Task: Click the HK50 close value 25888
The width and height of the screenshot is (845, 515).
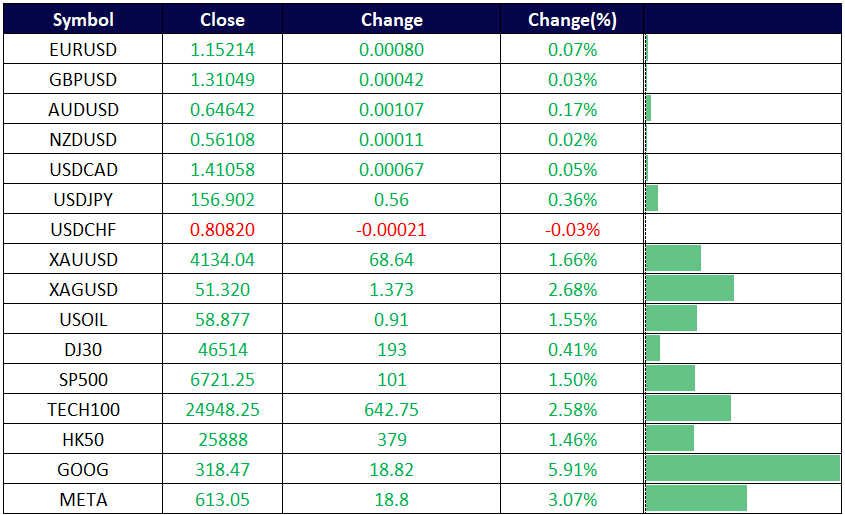Action: (x=222, y=440)
